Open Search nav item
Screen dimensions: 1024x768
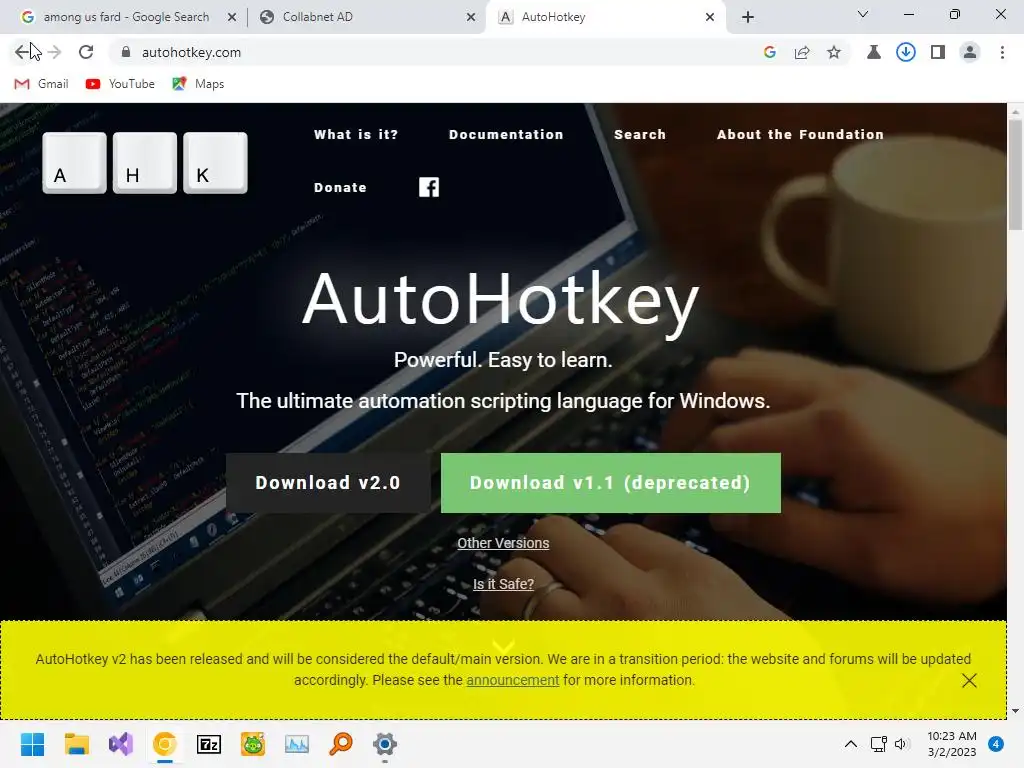640,135
